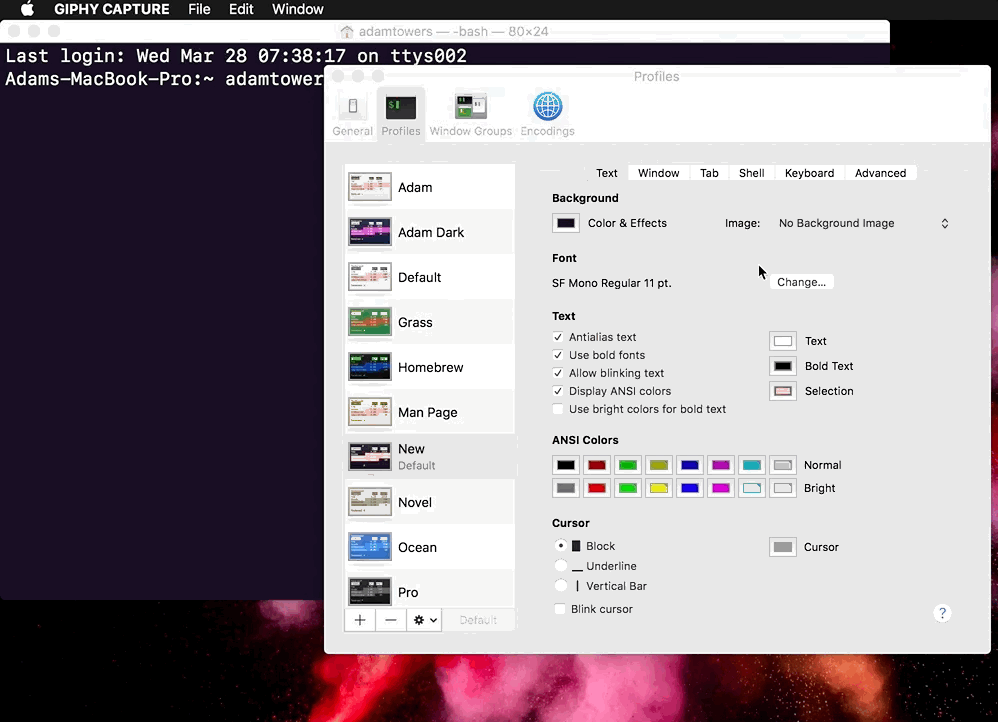Screen dimensions: 998x722
Task: Select the Homebrew profile
Action: point(430,367)
